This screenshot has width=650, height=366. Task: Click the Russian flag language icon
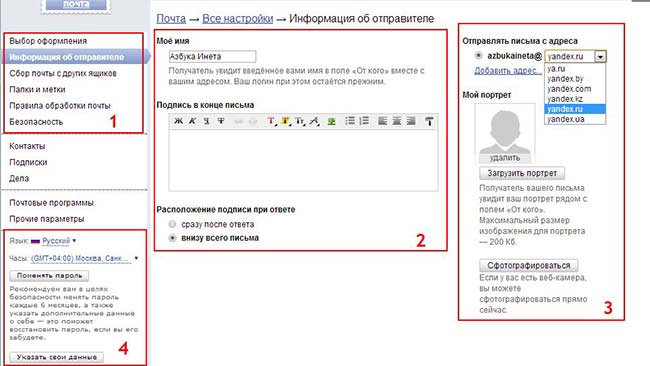pos(35,241)
